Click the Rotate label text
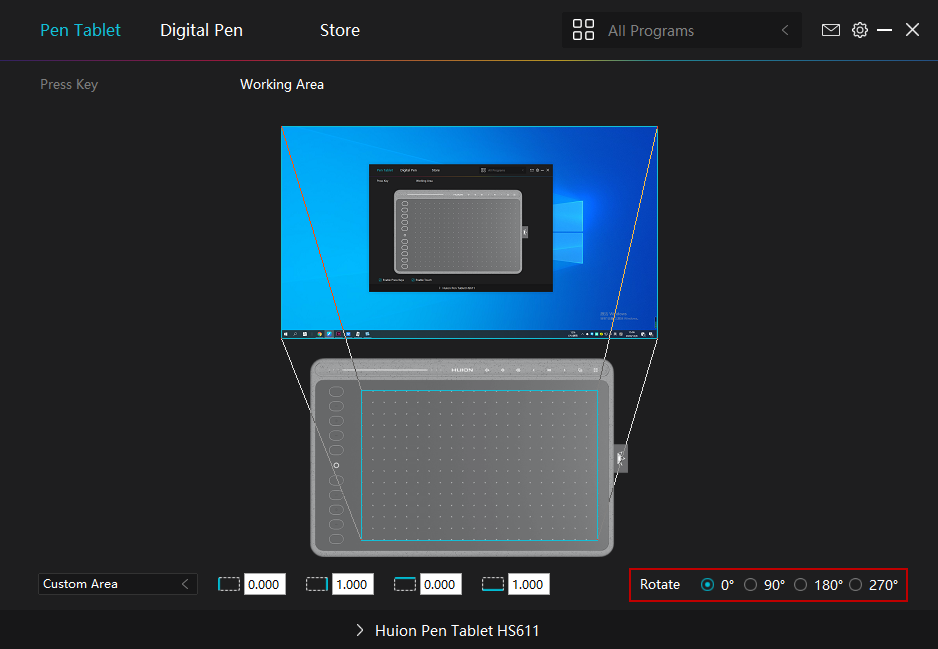 [x=660, y=584]
